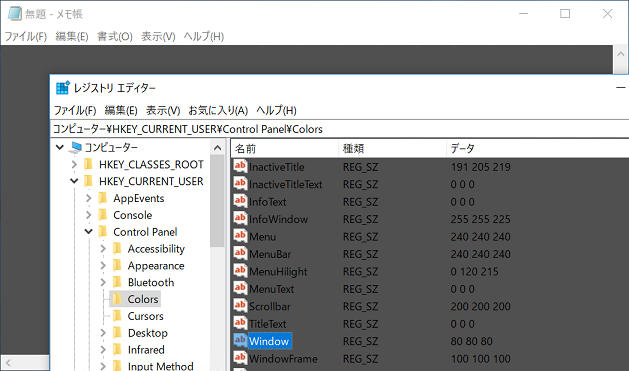629x371 pixels.
Task: Expand the AppEvents key
Action: point(89,198)
